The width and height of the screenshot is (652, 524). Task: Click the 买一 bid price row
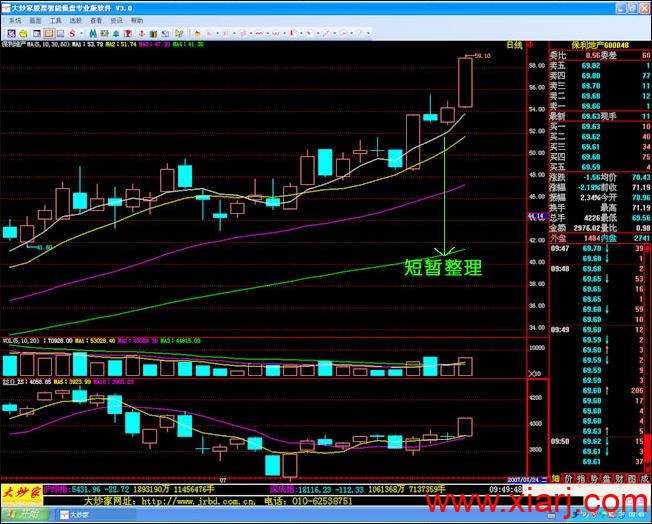(600, 126)
